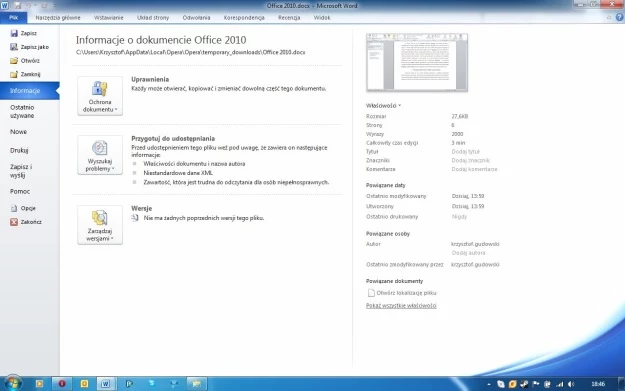Open the Word help question mark icon
This screenshot has width=625, height=391.
(x=619, y=17)
